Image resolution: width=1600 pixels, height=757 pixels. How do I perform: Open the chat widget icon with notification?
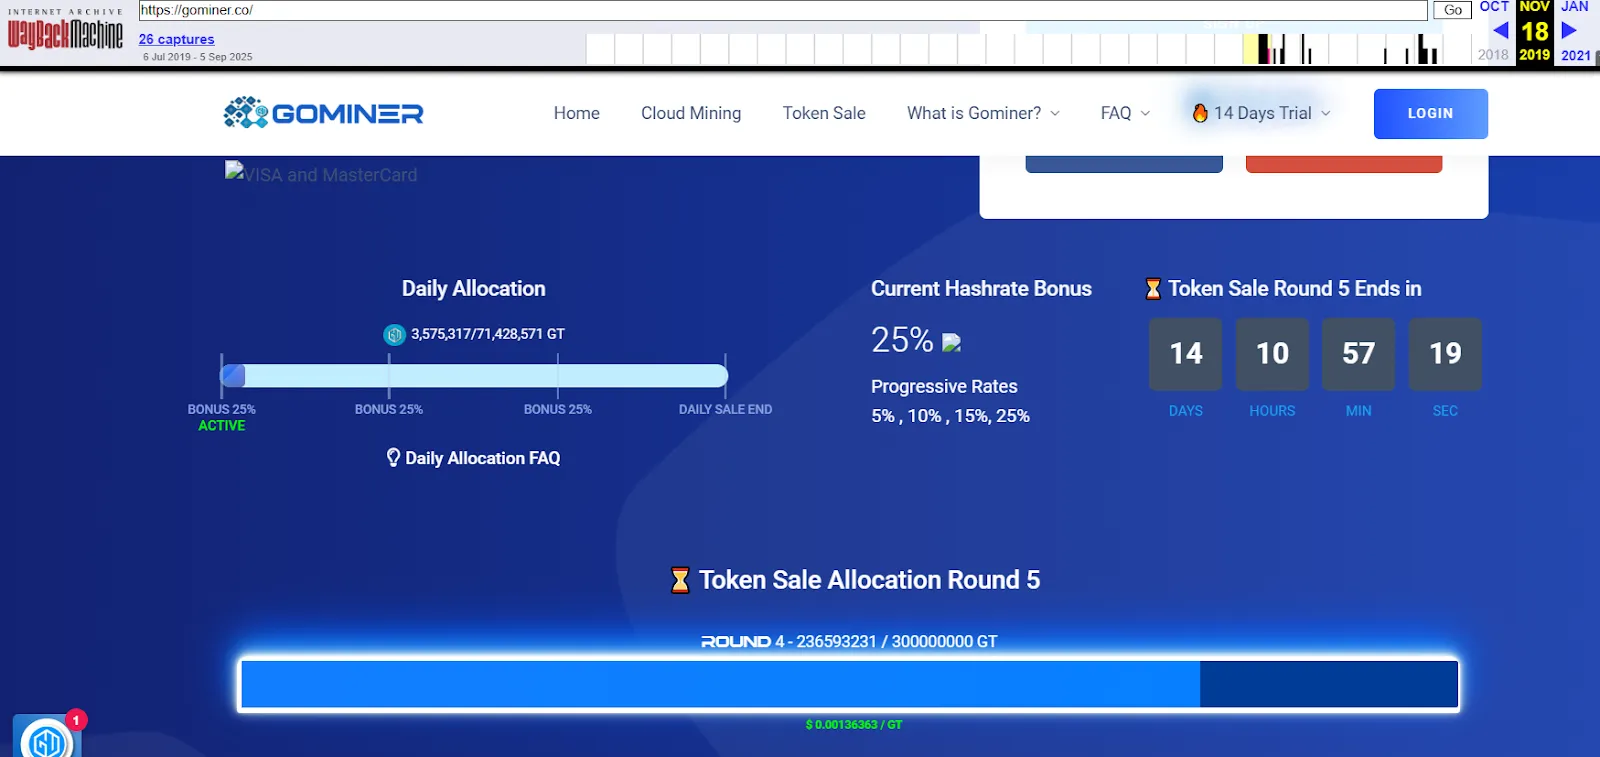click(x=47, y=738)
